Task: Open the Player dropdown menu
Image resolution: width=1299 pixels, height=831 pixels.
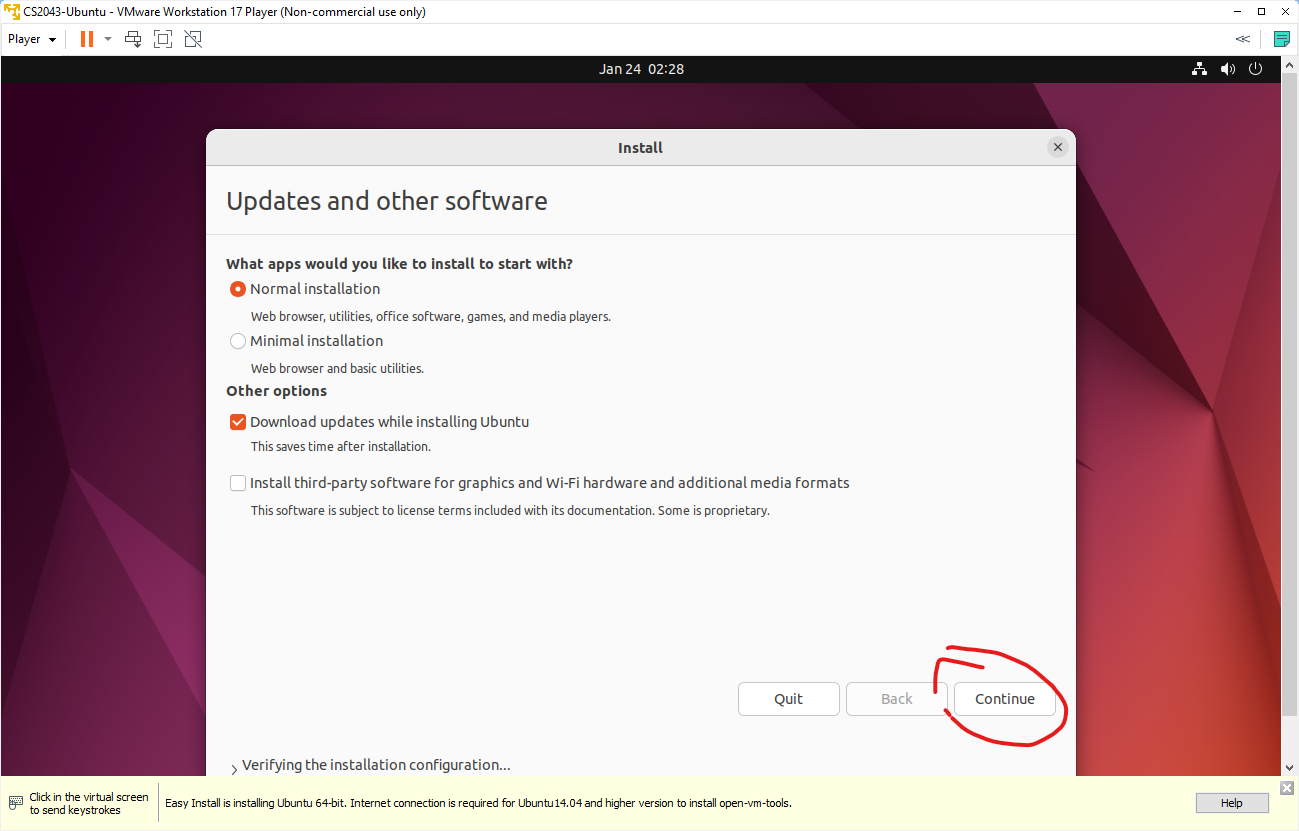Action: (x=32, y=39)
